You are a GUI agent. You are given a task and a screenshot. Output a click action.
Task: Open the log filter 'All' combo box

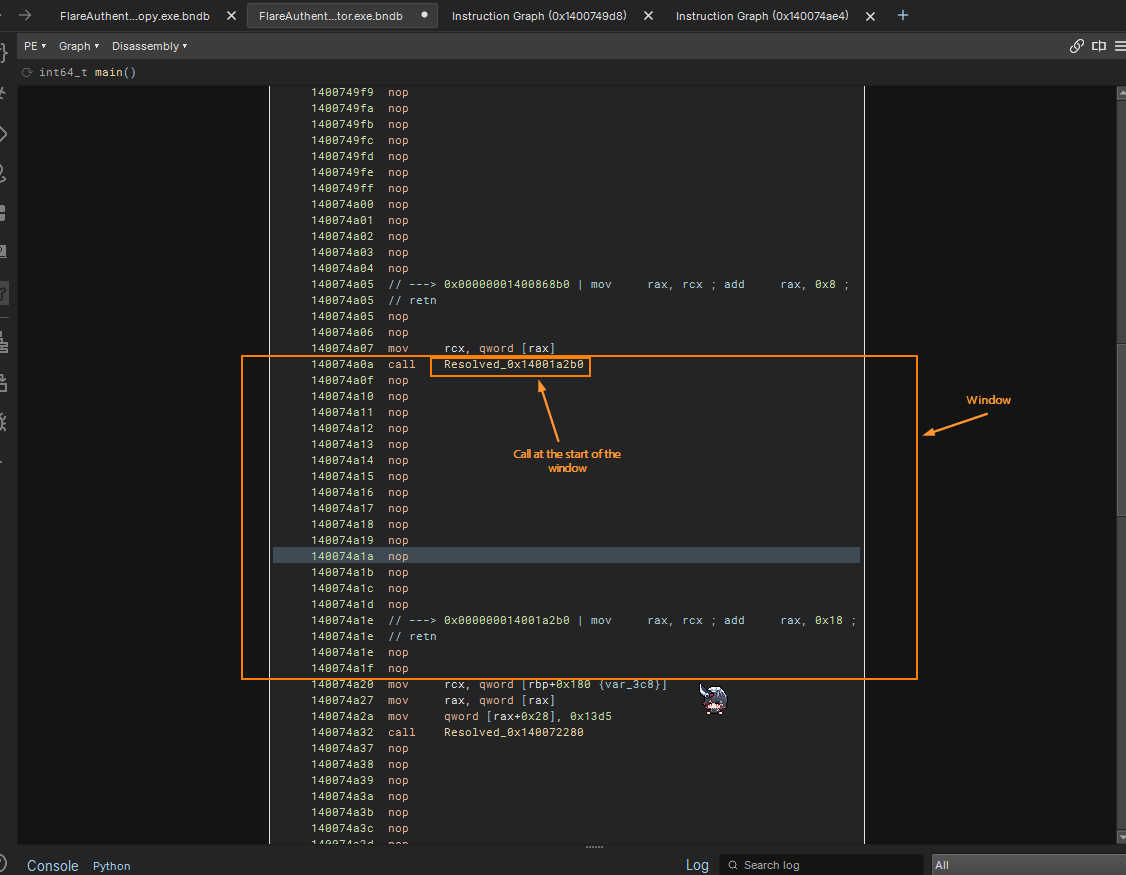(1028, 865)
